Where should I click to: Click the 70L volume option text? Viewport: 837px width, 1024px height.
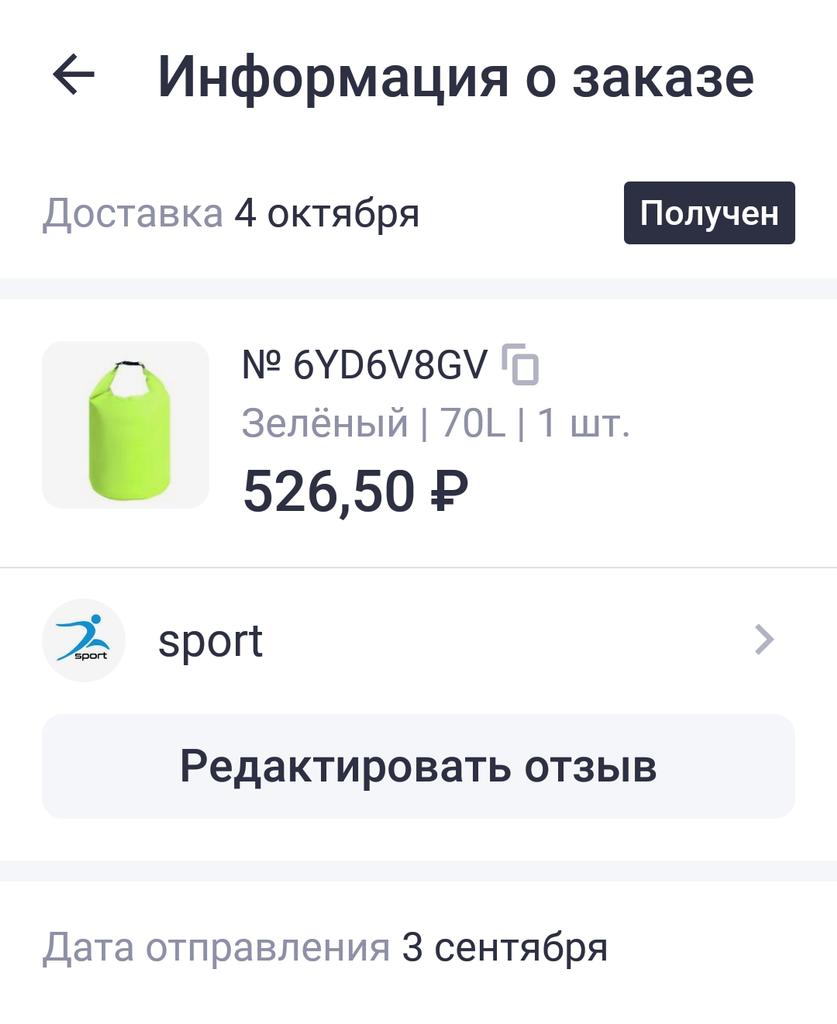point(473,423)
